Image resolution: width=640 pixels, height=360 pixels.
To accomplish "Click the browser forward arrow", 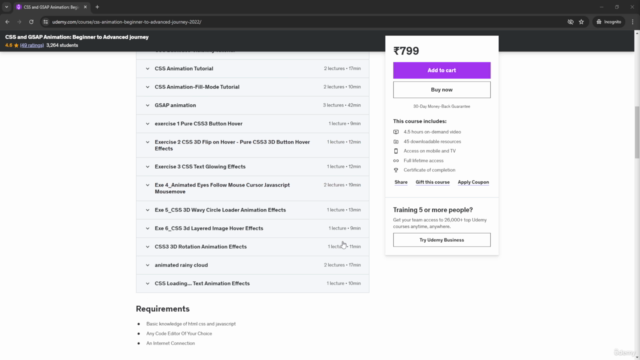I will [19, 22].
